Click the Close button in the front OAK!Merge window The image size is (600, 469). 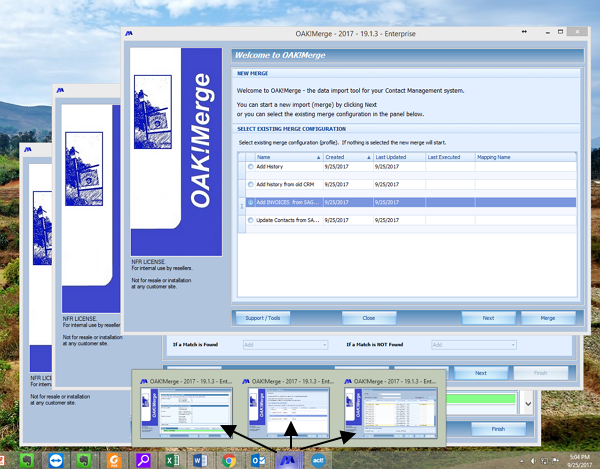369,318
